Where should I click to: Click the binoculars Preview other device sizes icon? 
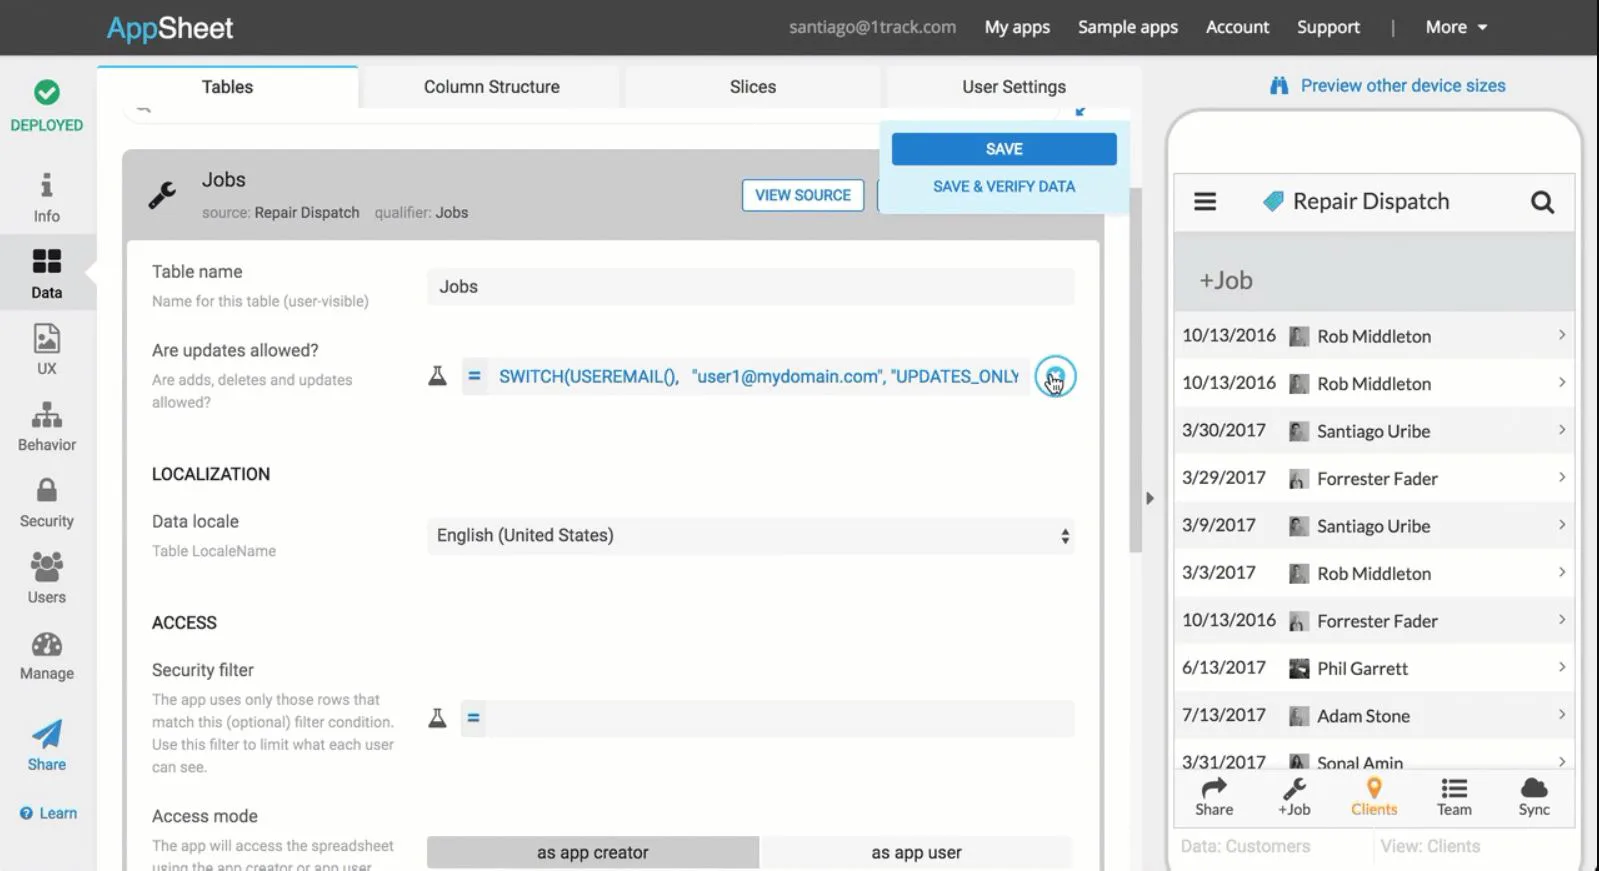tap(1279, 86)
